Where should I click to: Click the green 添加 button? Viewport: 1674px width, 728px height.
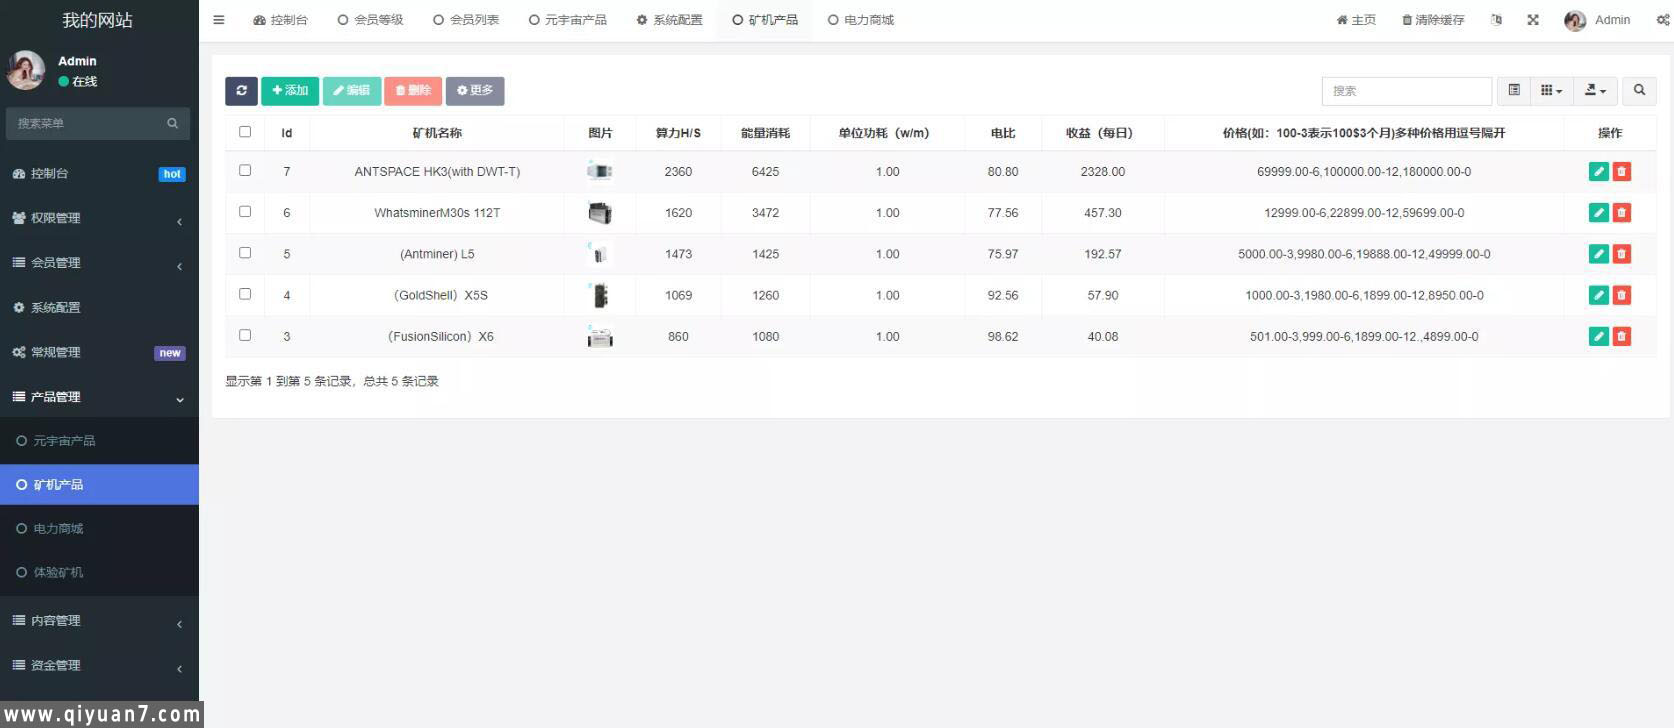click(290, 91)
